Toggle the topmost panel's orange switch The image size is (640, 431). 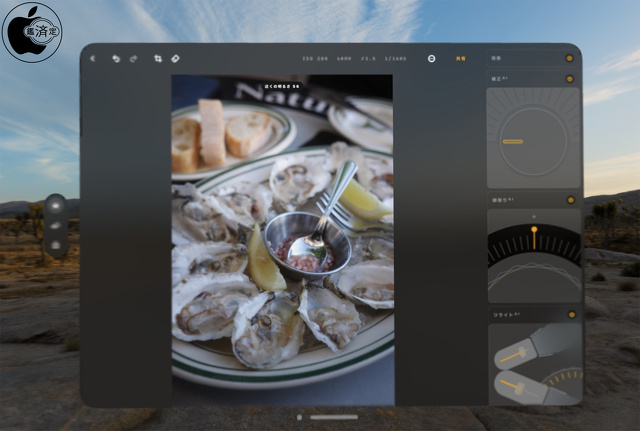[569, 58]
